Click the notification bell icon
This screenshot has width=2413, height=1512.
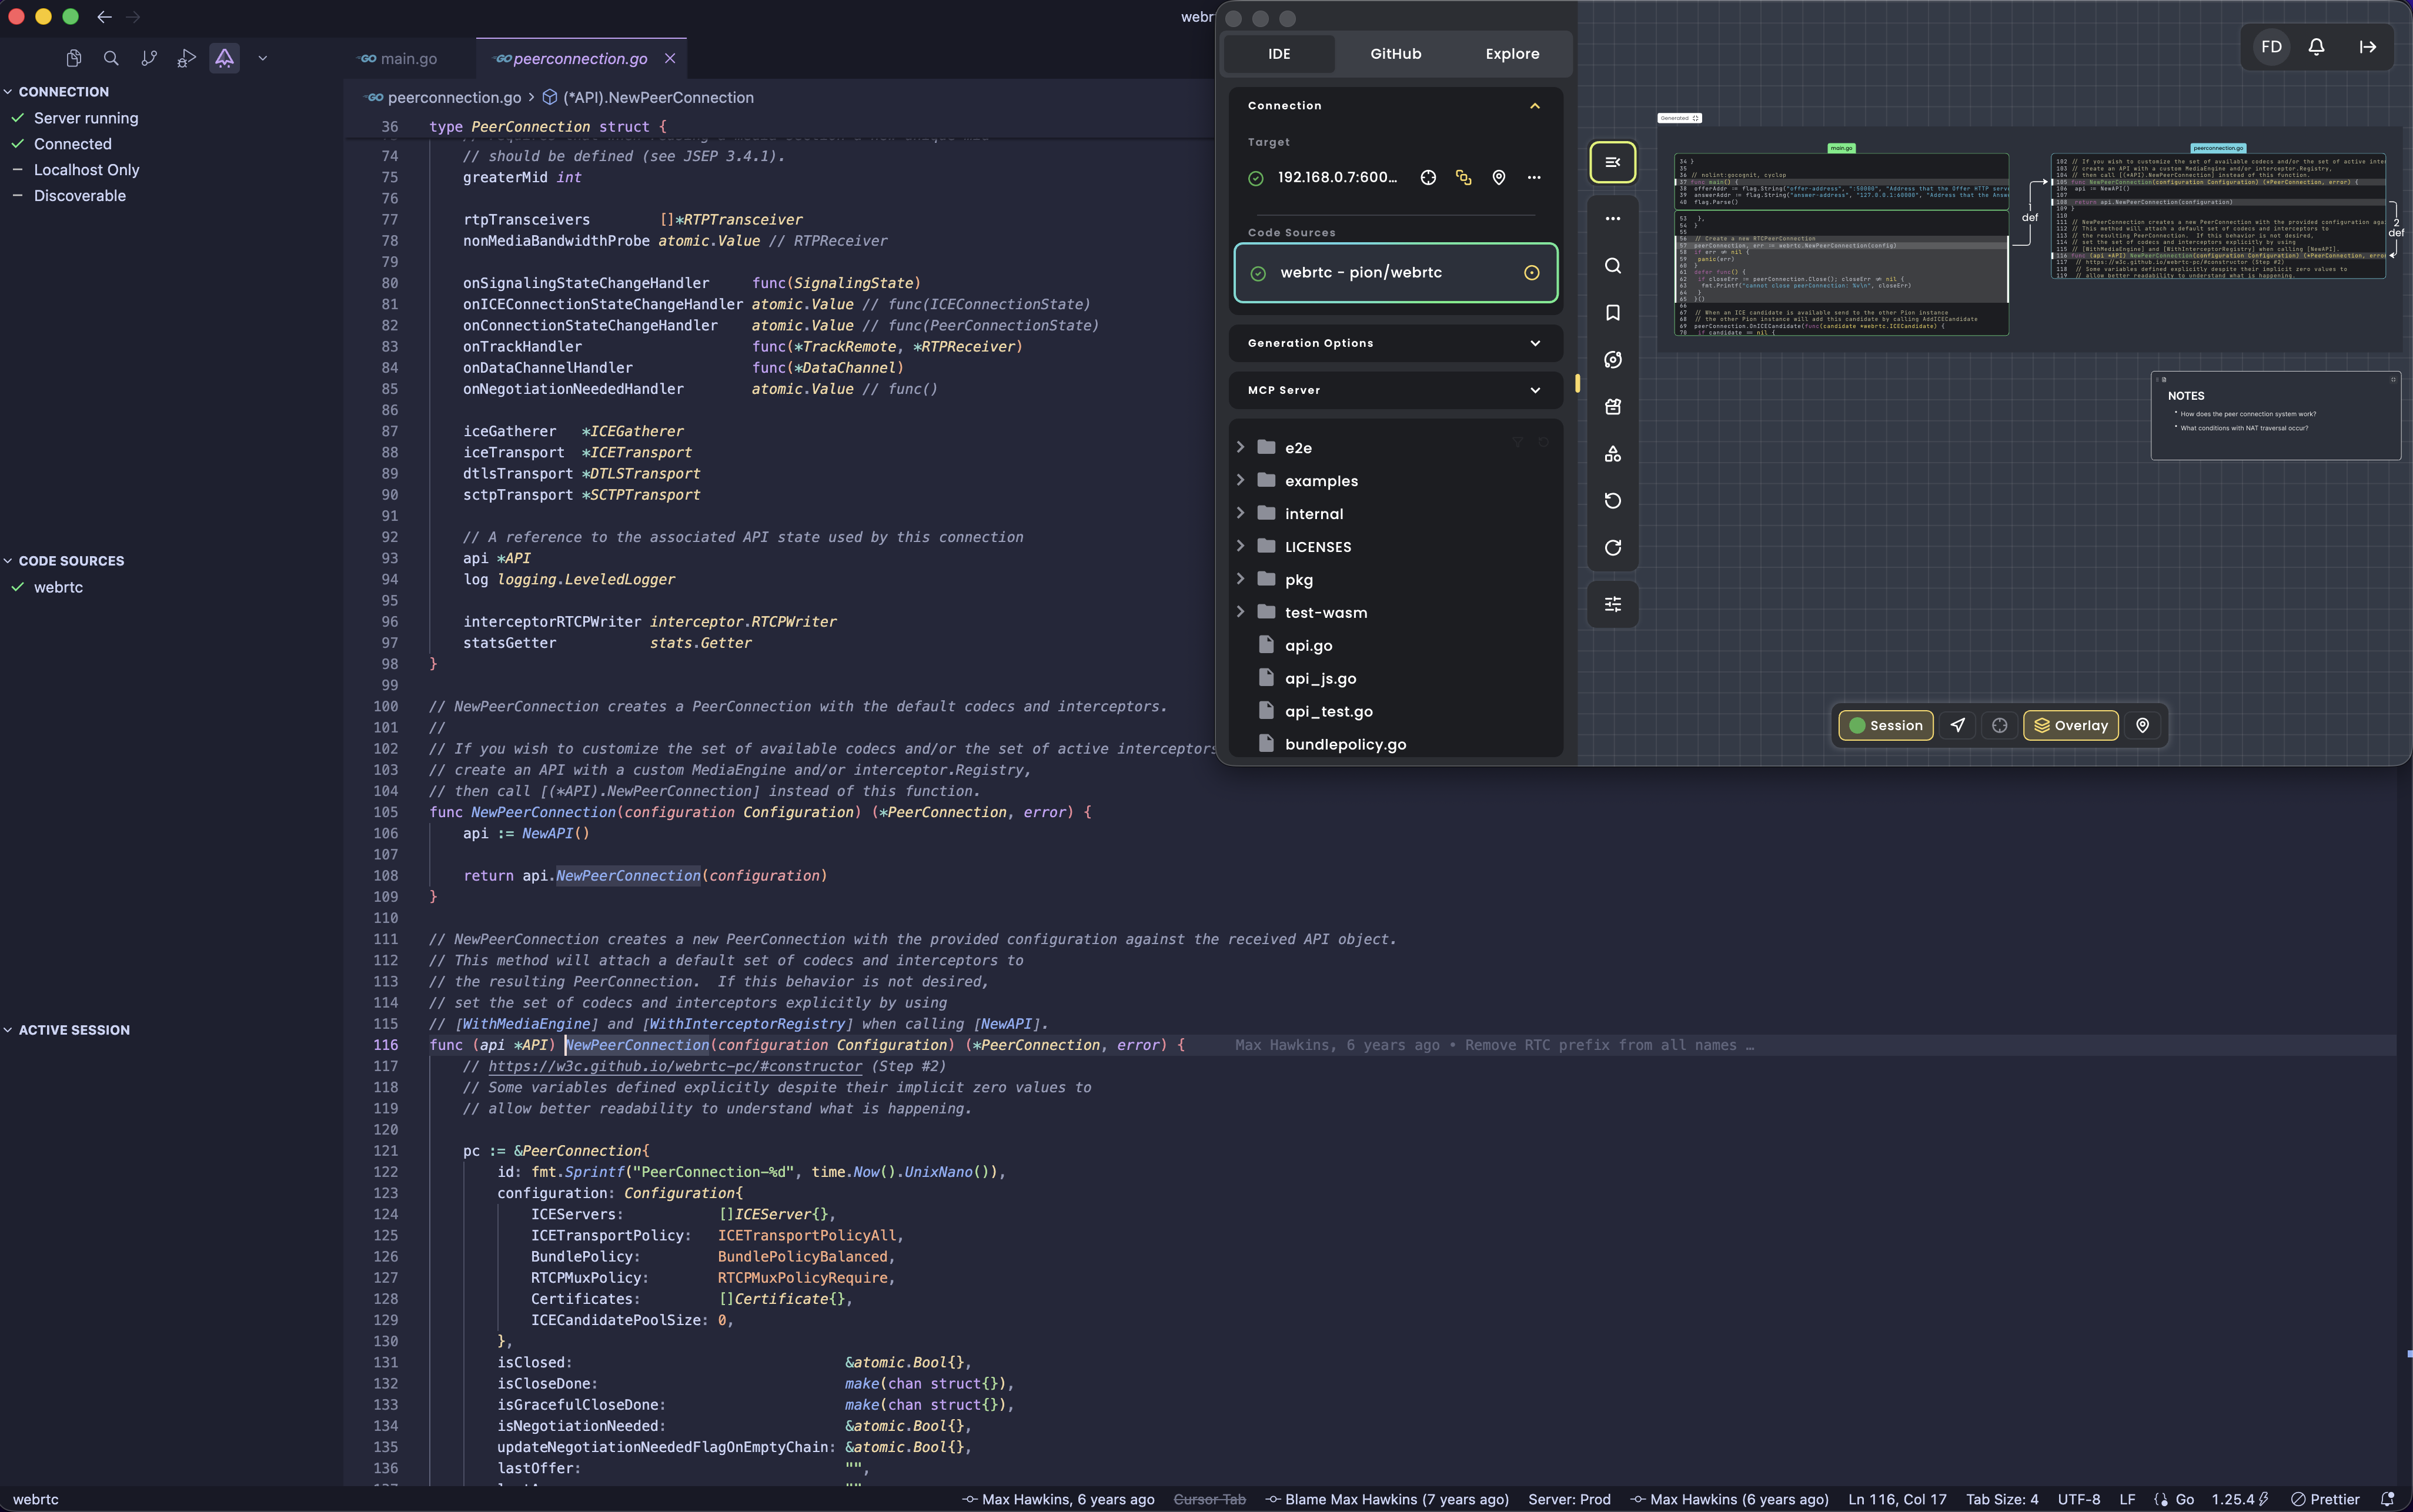[2316, 47]
